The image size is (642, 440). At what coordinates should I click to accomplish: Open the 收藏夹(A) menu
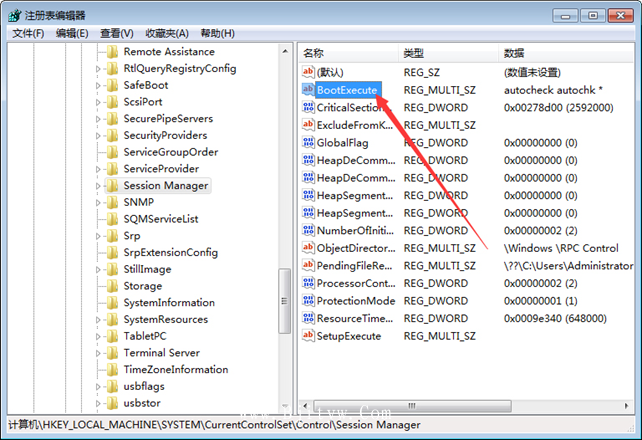[167, 33]
